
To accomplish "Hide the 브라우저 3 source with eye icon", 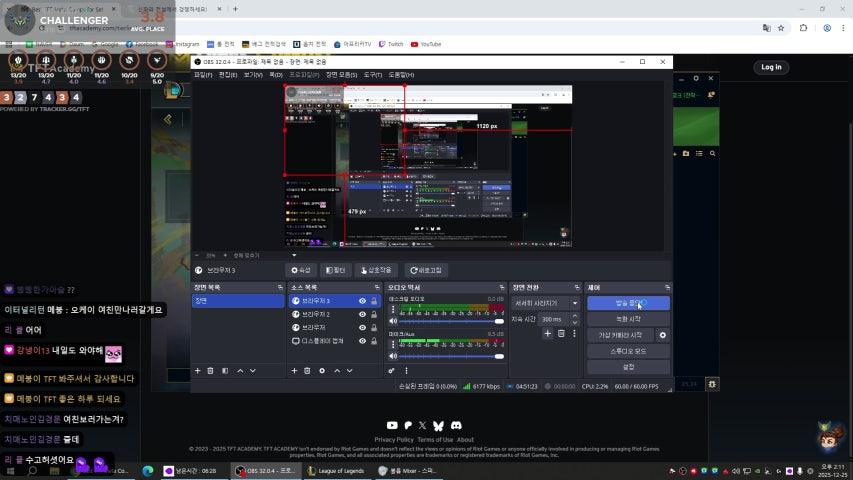I will [362, 301].
